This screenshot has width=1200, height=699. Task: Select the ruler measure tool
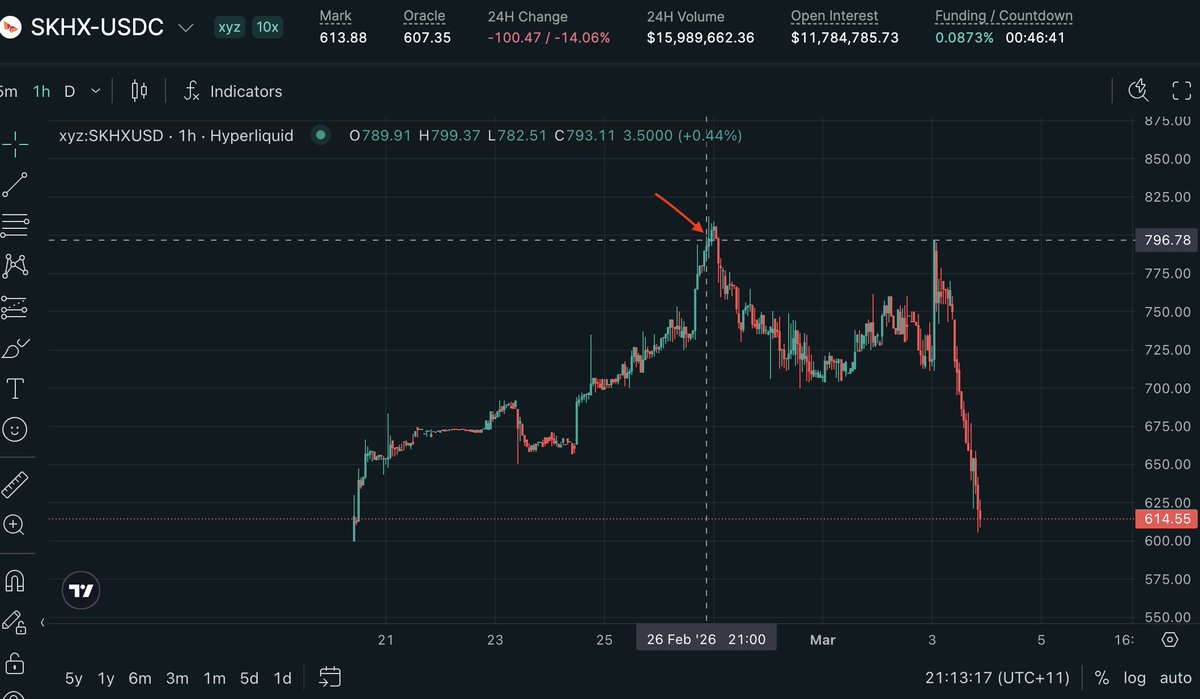(x=15, y=484)
